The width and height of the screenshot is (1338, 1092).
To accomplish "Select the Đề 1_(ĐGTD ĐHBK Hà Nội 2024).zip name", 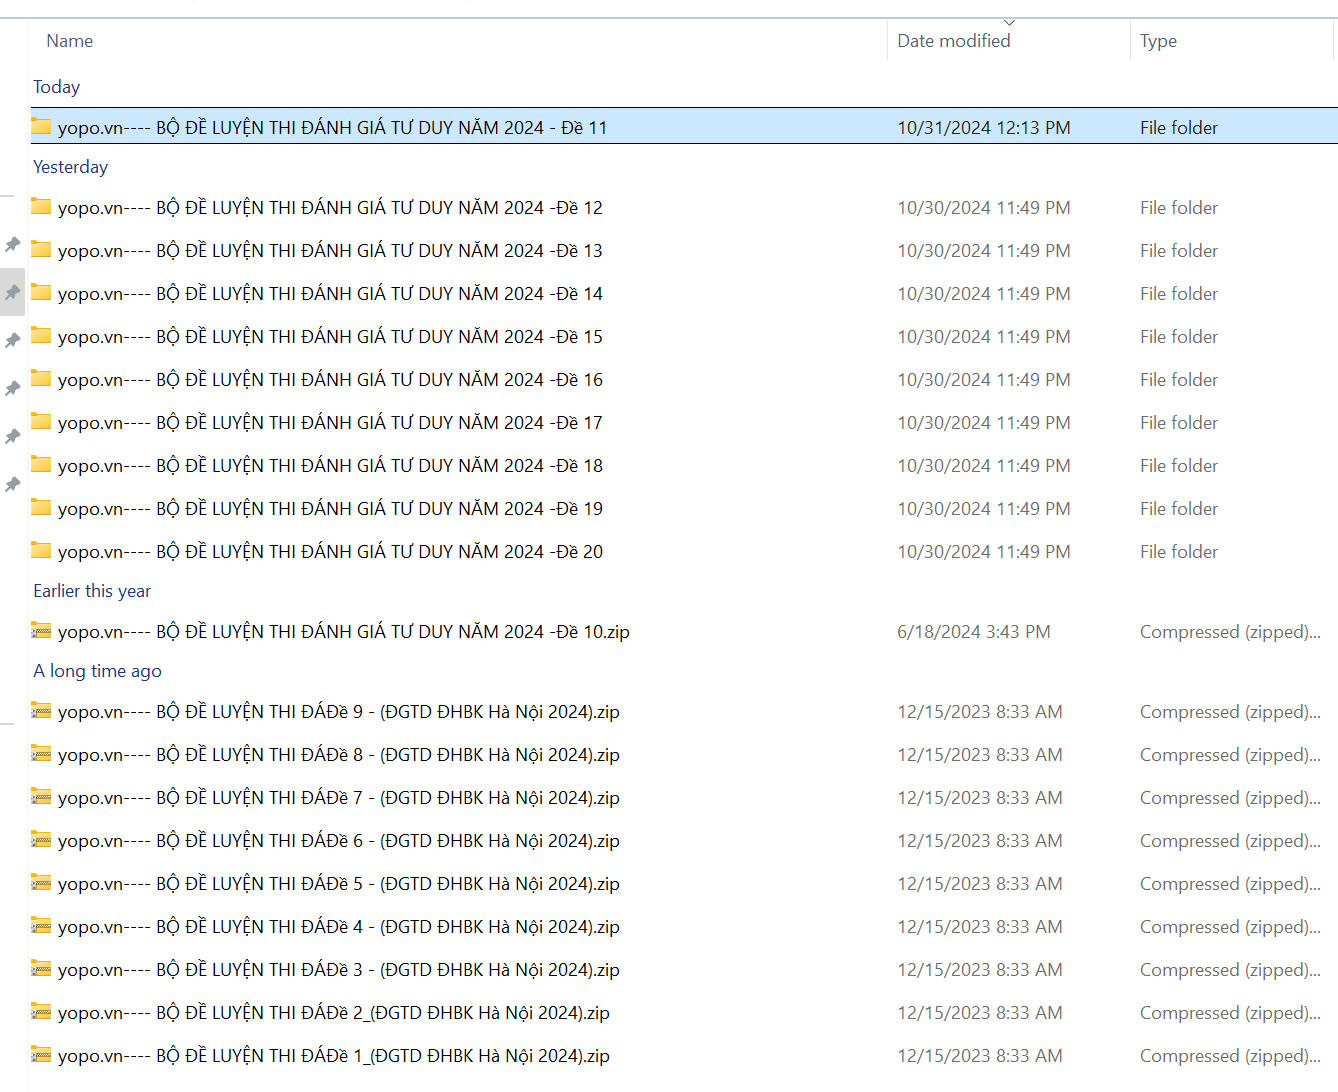I will 334,1055.
